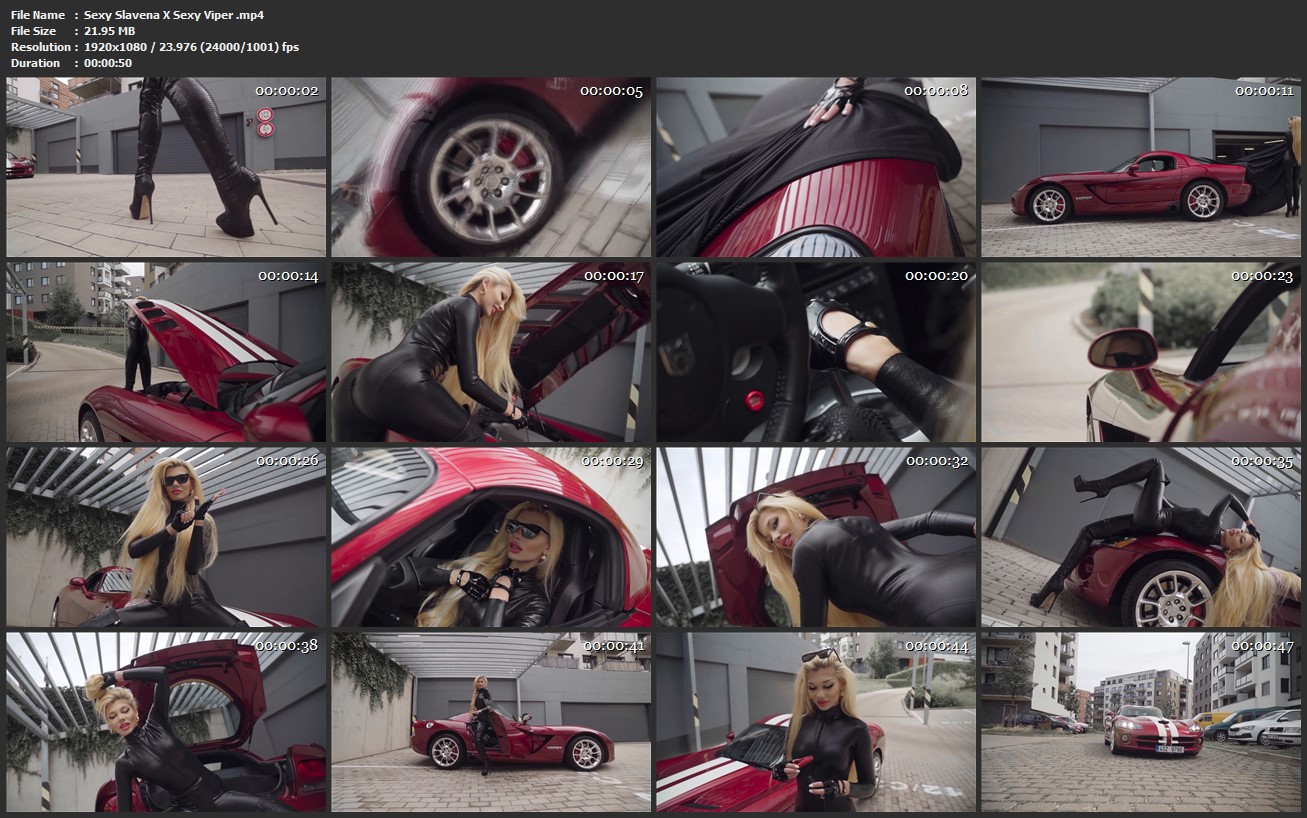Open the thumbnail timestamped 00:00:41
The image size is (1307, 818).
tap(491, 722)
